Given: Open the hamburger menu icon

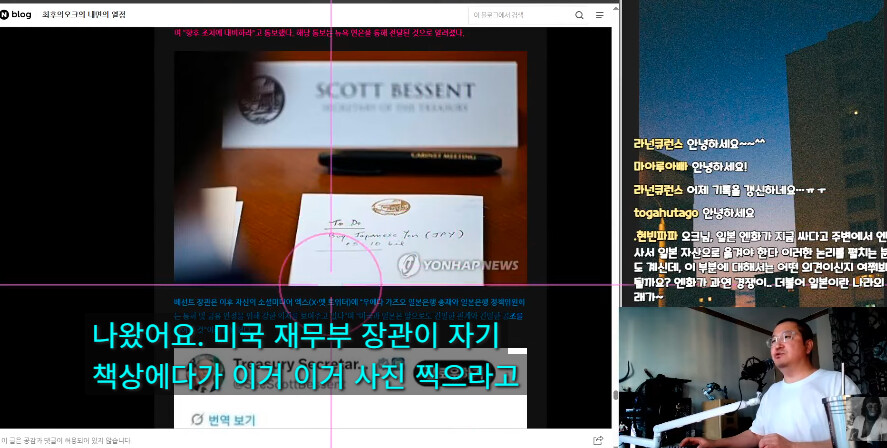Looking at the screenshot, I should (600, 15).
